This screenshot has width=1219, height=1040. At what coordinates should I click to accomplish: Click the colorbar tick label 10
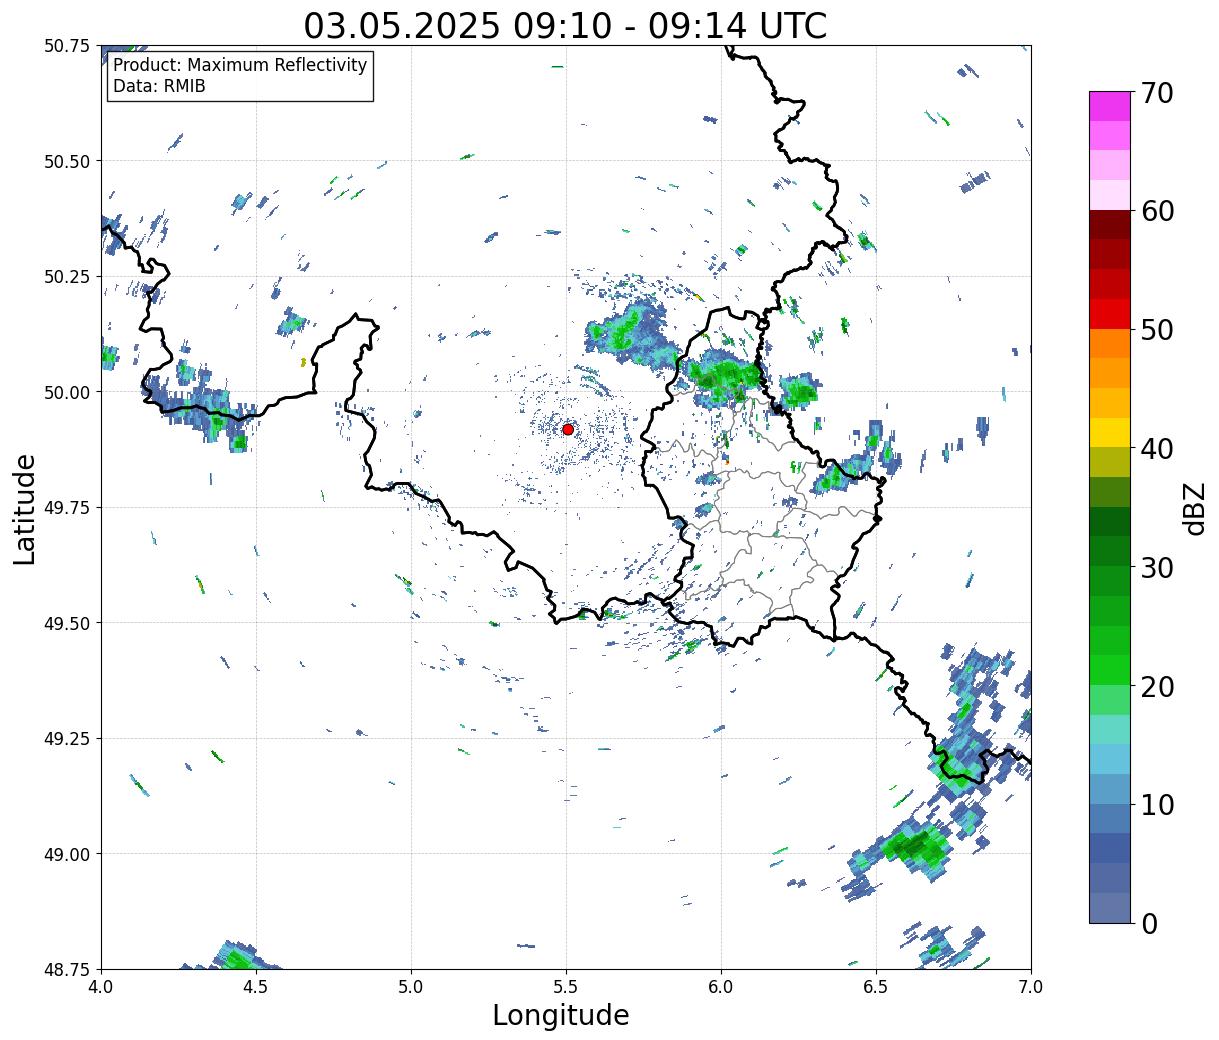pos(1156,805)
